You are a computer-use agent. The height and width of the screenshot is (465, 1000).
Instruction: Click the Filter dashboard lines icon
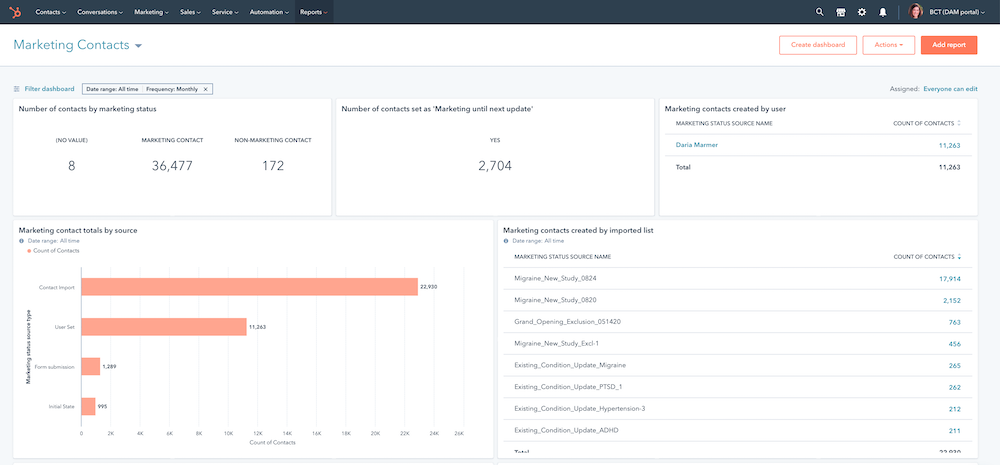pyautogui.click(x=17, y=89)
